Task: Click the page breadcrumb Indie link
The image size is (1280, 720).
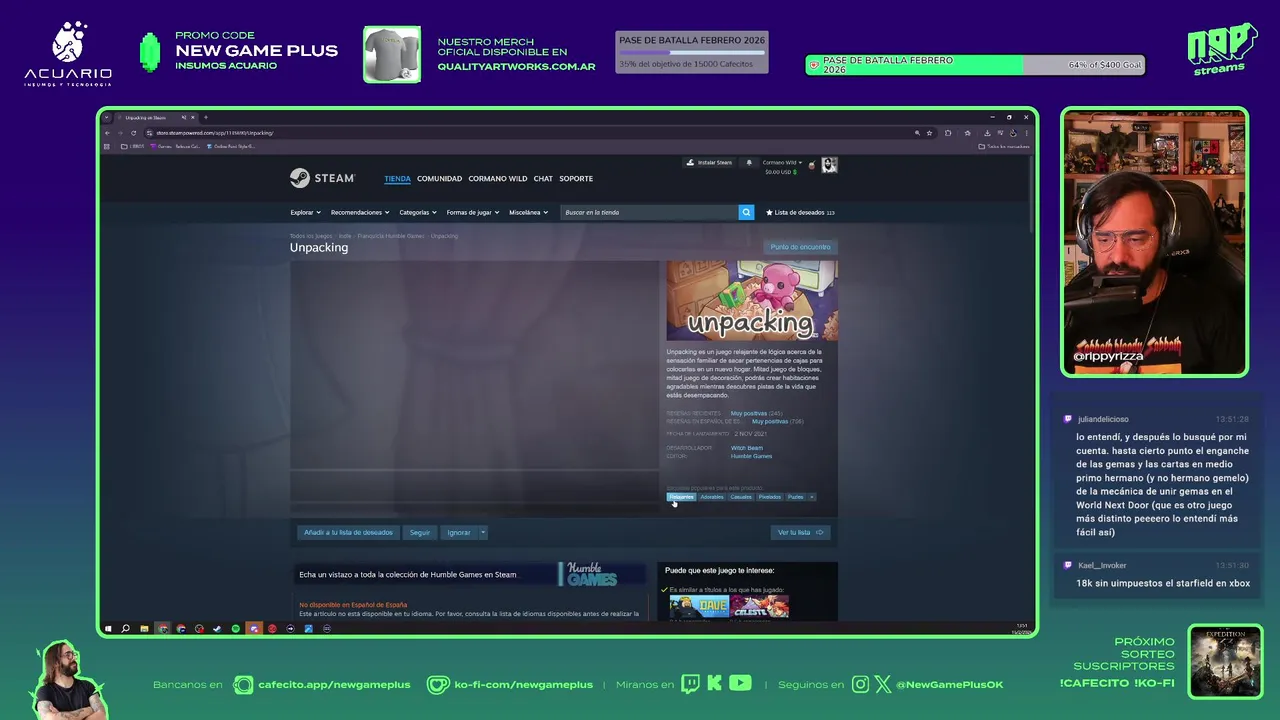Action: point(345,236)
